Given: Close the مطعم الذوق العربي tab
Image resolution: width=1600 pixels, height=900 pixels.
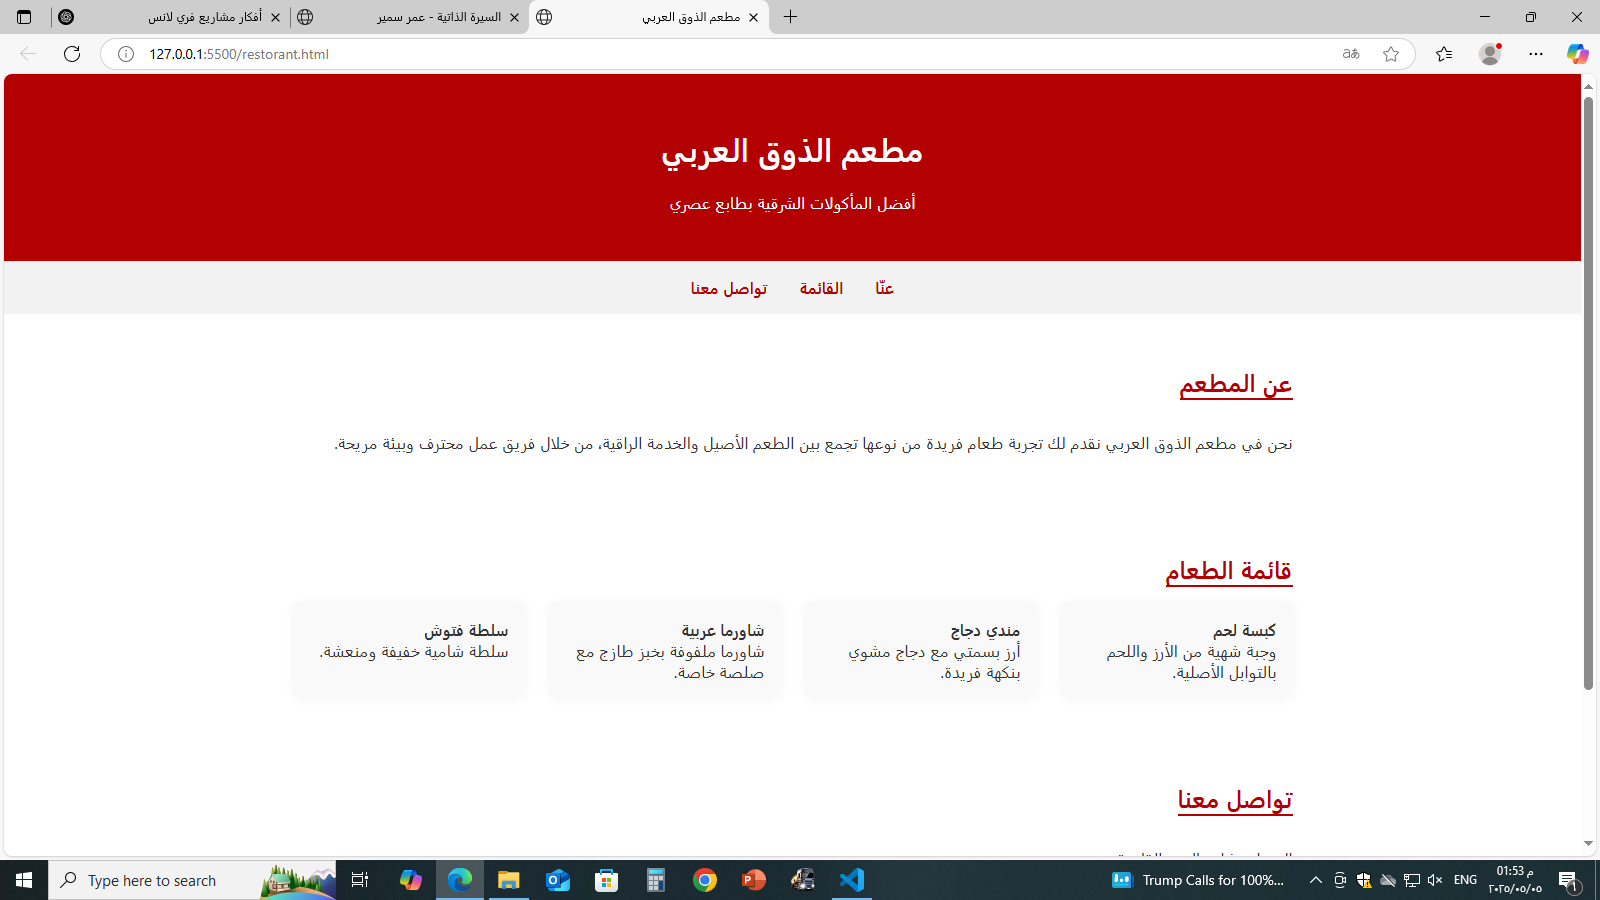Looking at the screenshot, I should (753, 17).
